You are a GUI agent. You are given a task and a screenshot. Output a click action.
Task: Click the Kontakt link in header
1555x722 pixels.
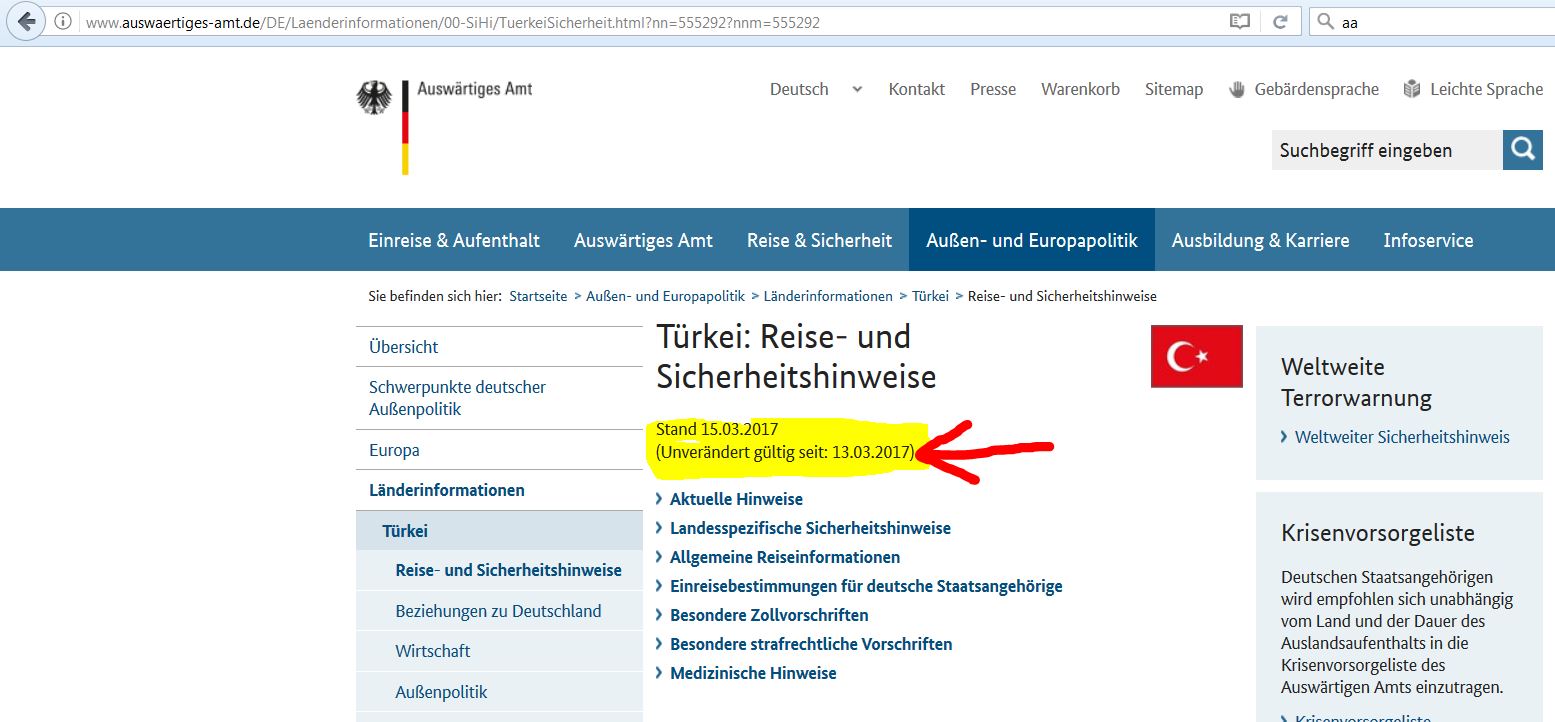[916, 89]
